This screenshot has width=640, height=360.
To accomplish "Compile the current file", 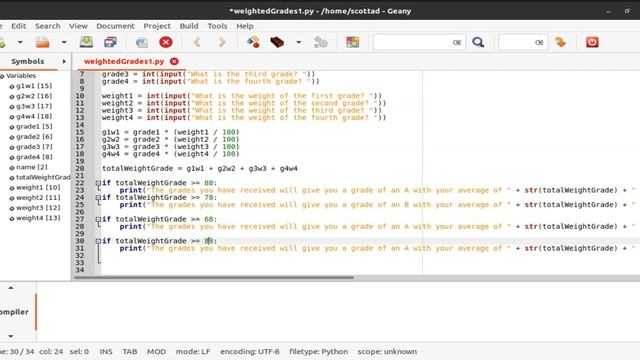I will pyautogui.click(x=253, y=42).
